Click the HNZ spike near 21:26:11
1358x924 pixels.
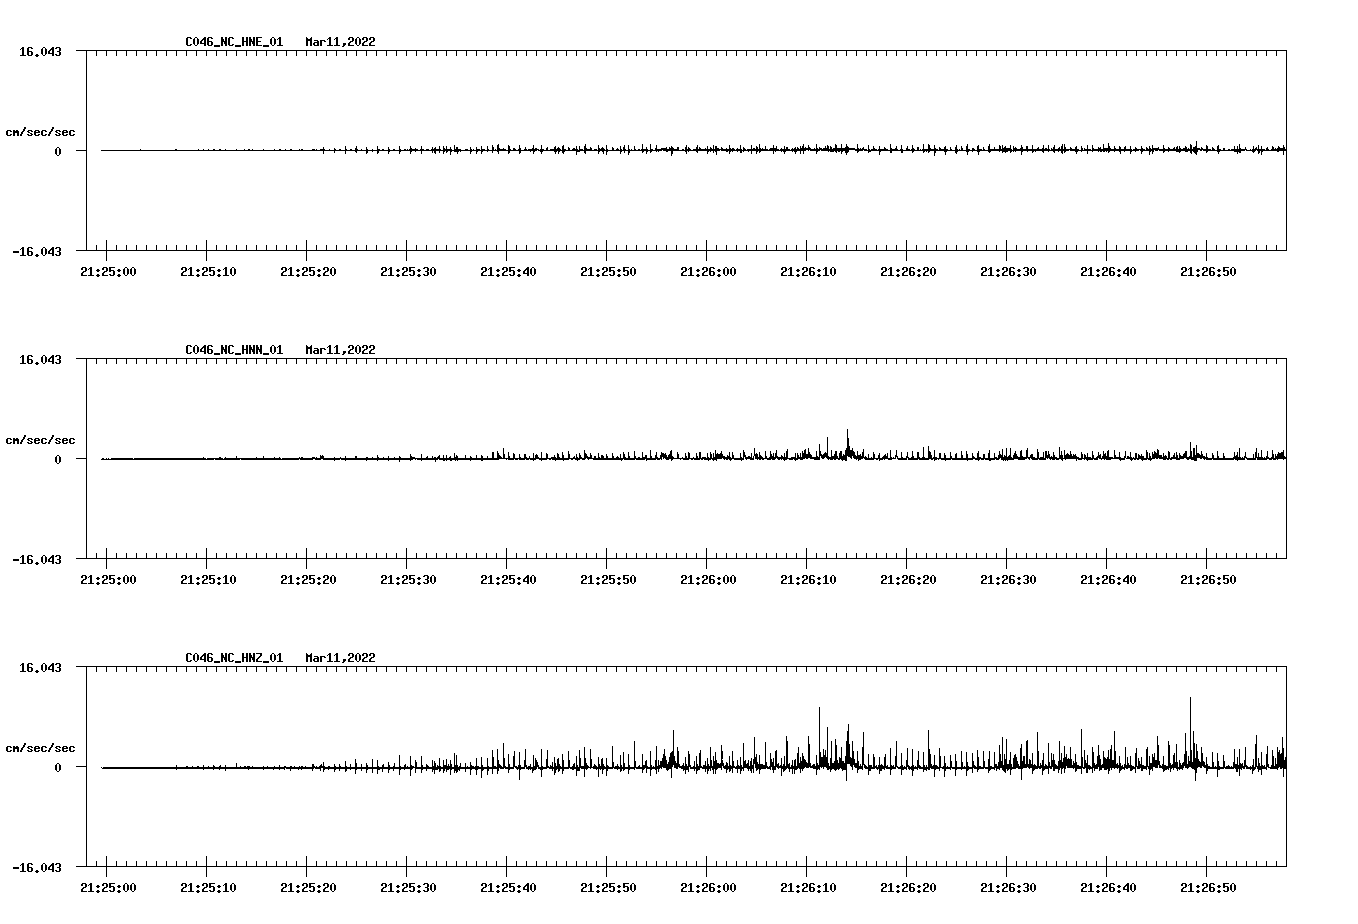tap(819, 735)
